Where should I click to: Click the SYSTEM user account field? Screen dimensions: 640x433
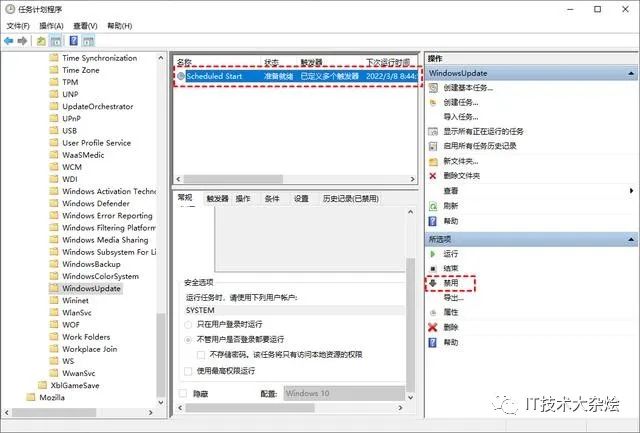pos(294,311)
